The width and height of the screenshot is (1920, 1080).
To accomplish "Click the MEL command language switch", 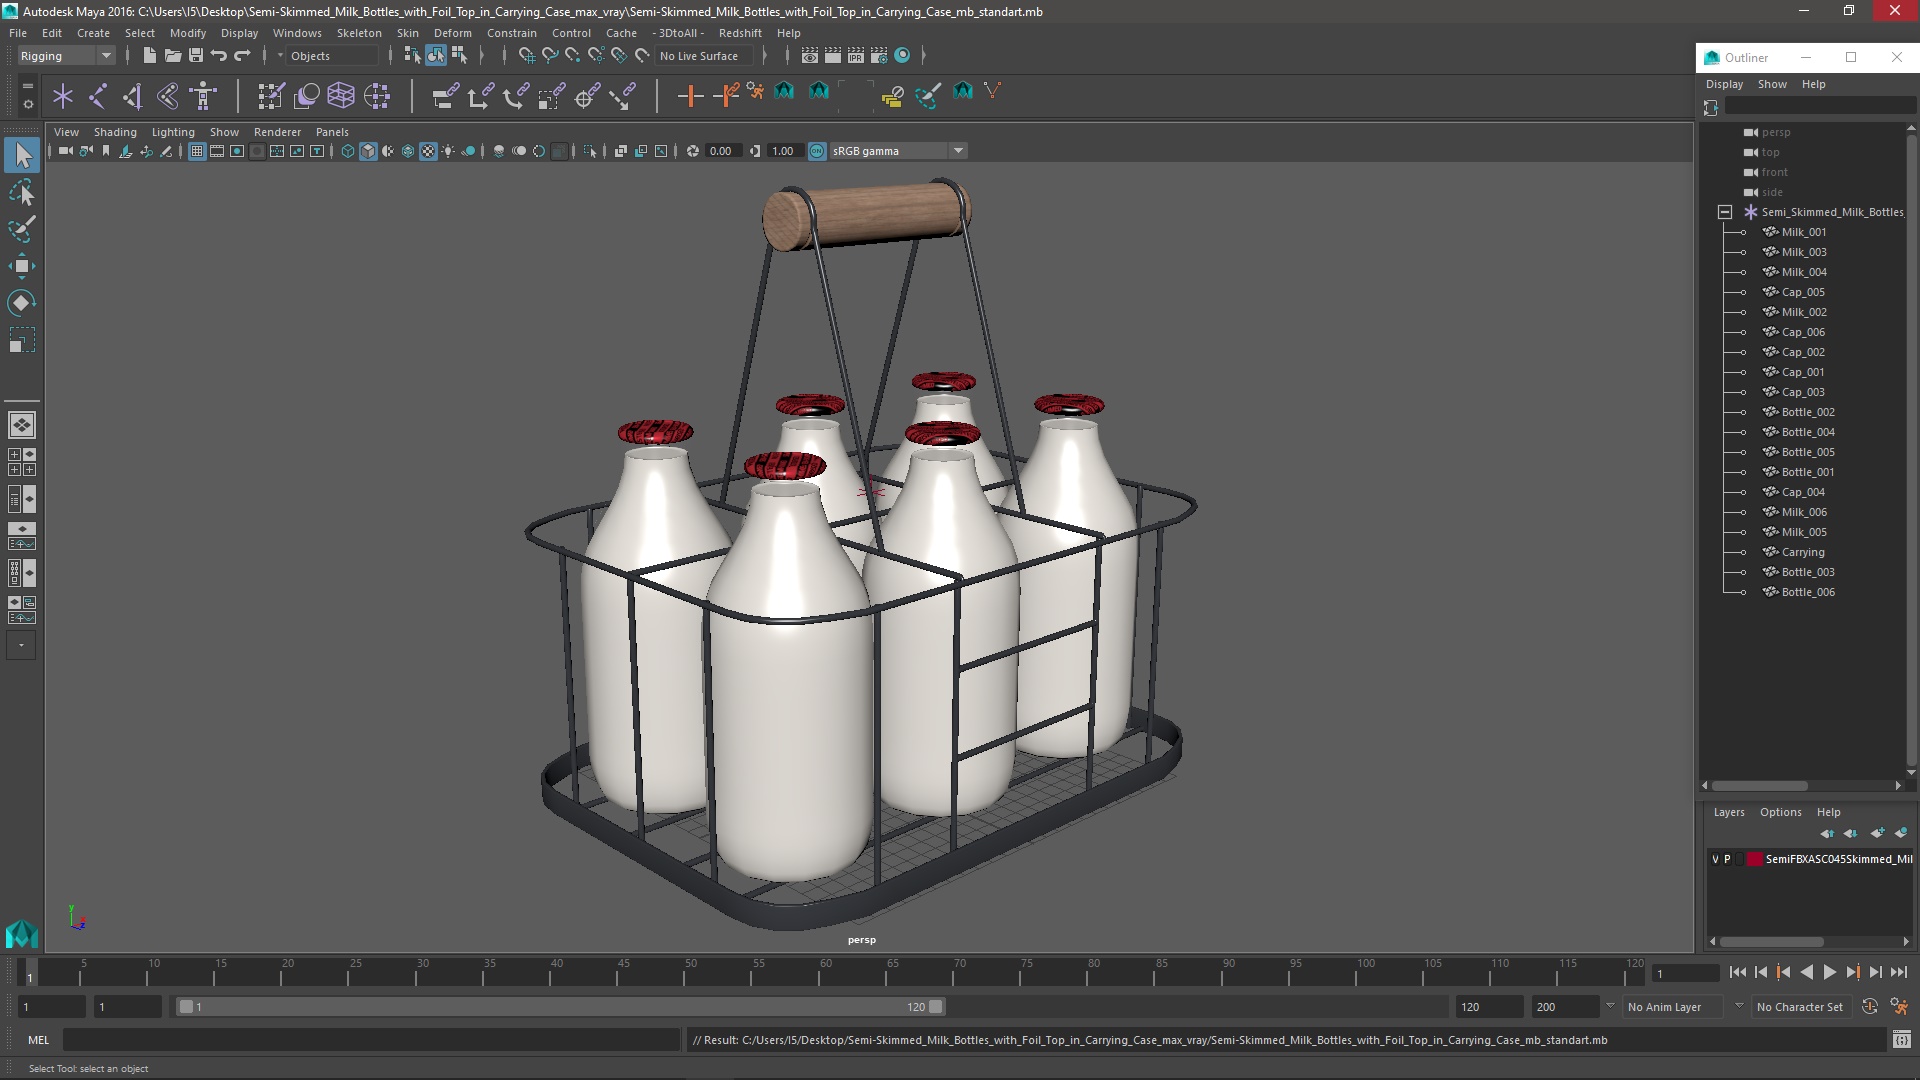I will (x=38, y=1040).
